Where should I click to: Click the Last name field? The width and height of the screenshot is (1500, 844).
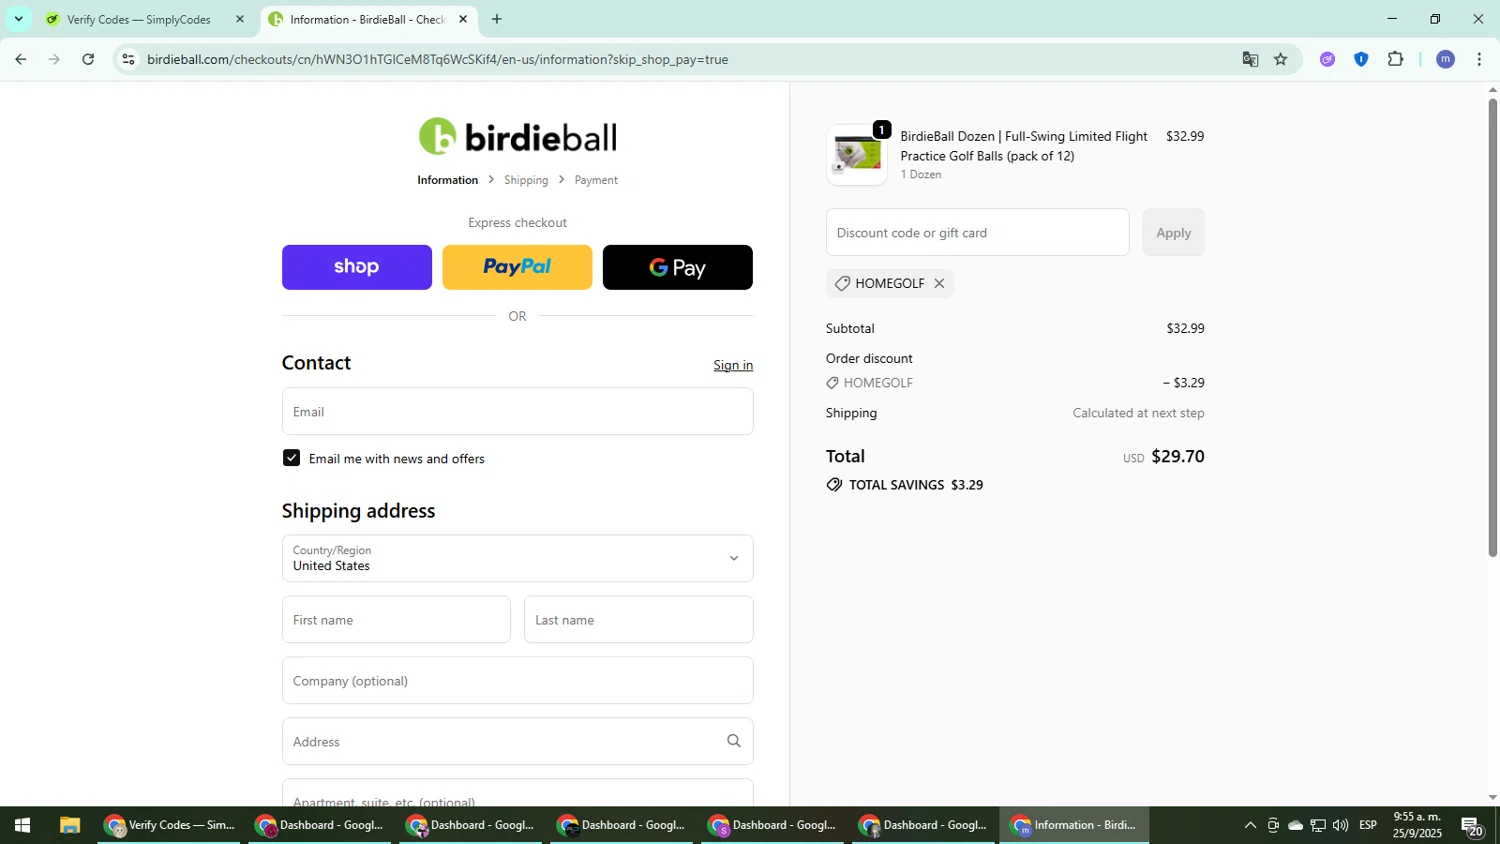(x=638, y=619)
